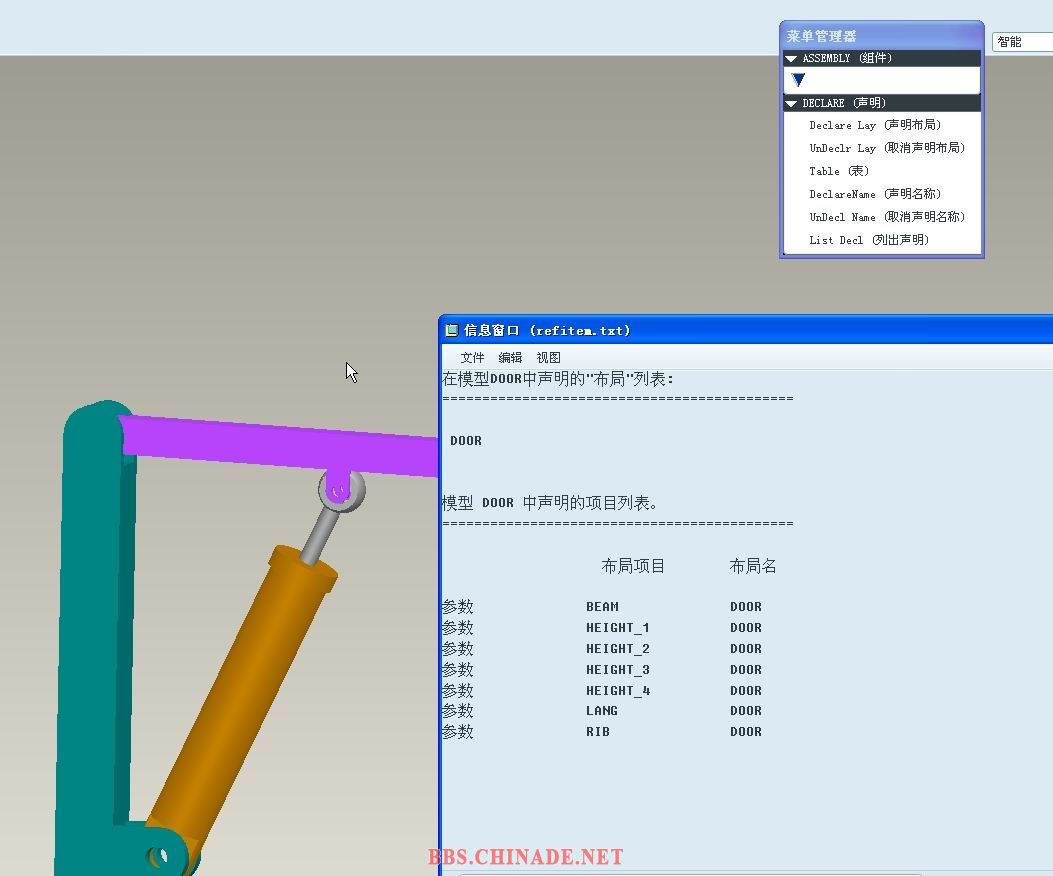
Task: Click the HEIGHT_4 parameter entry
Action: pyautogui.click(x=618, y=690)
